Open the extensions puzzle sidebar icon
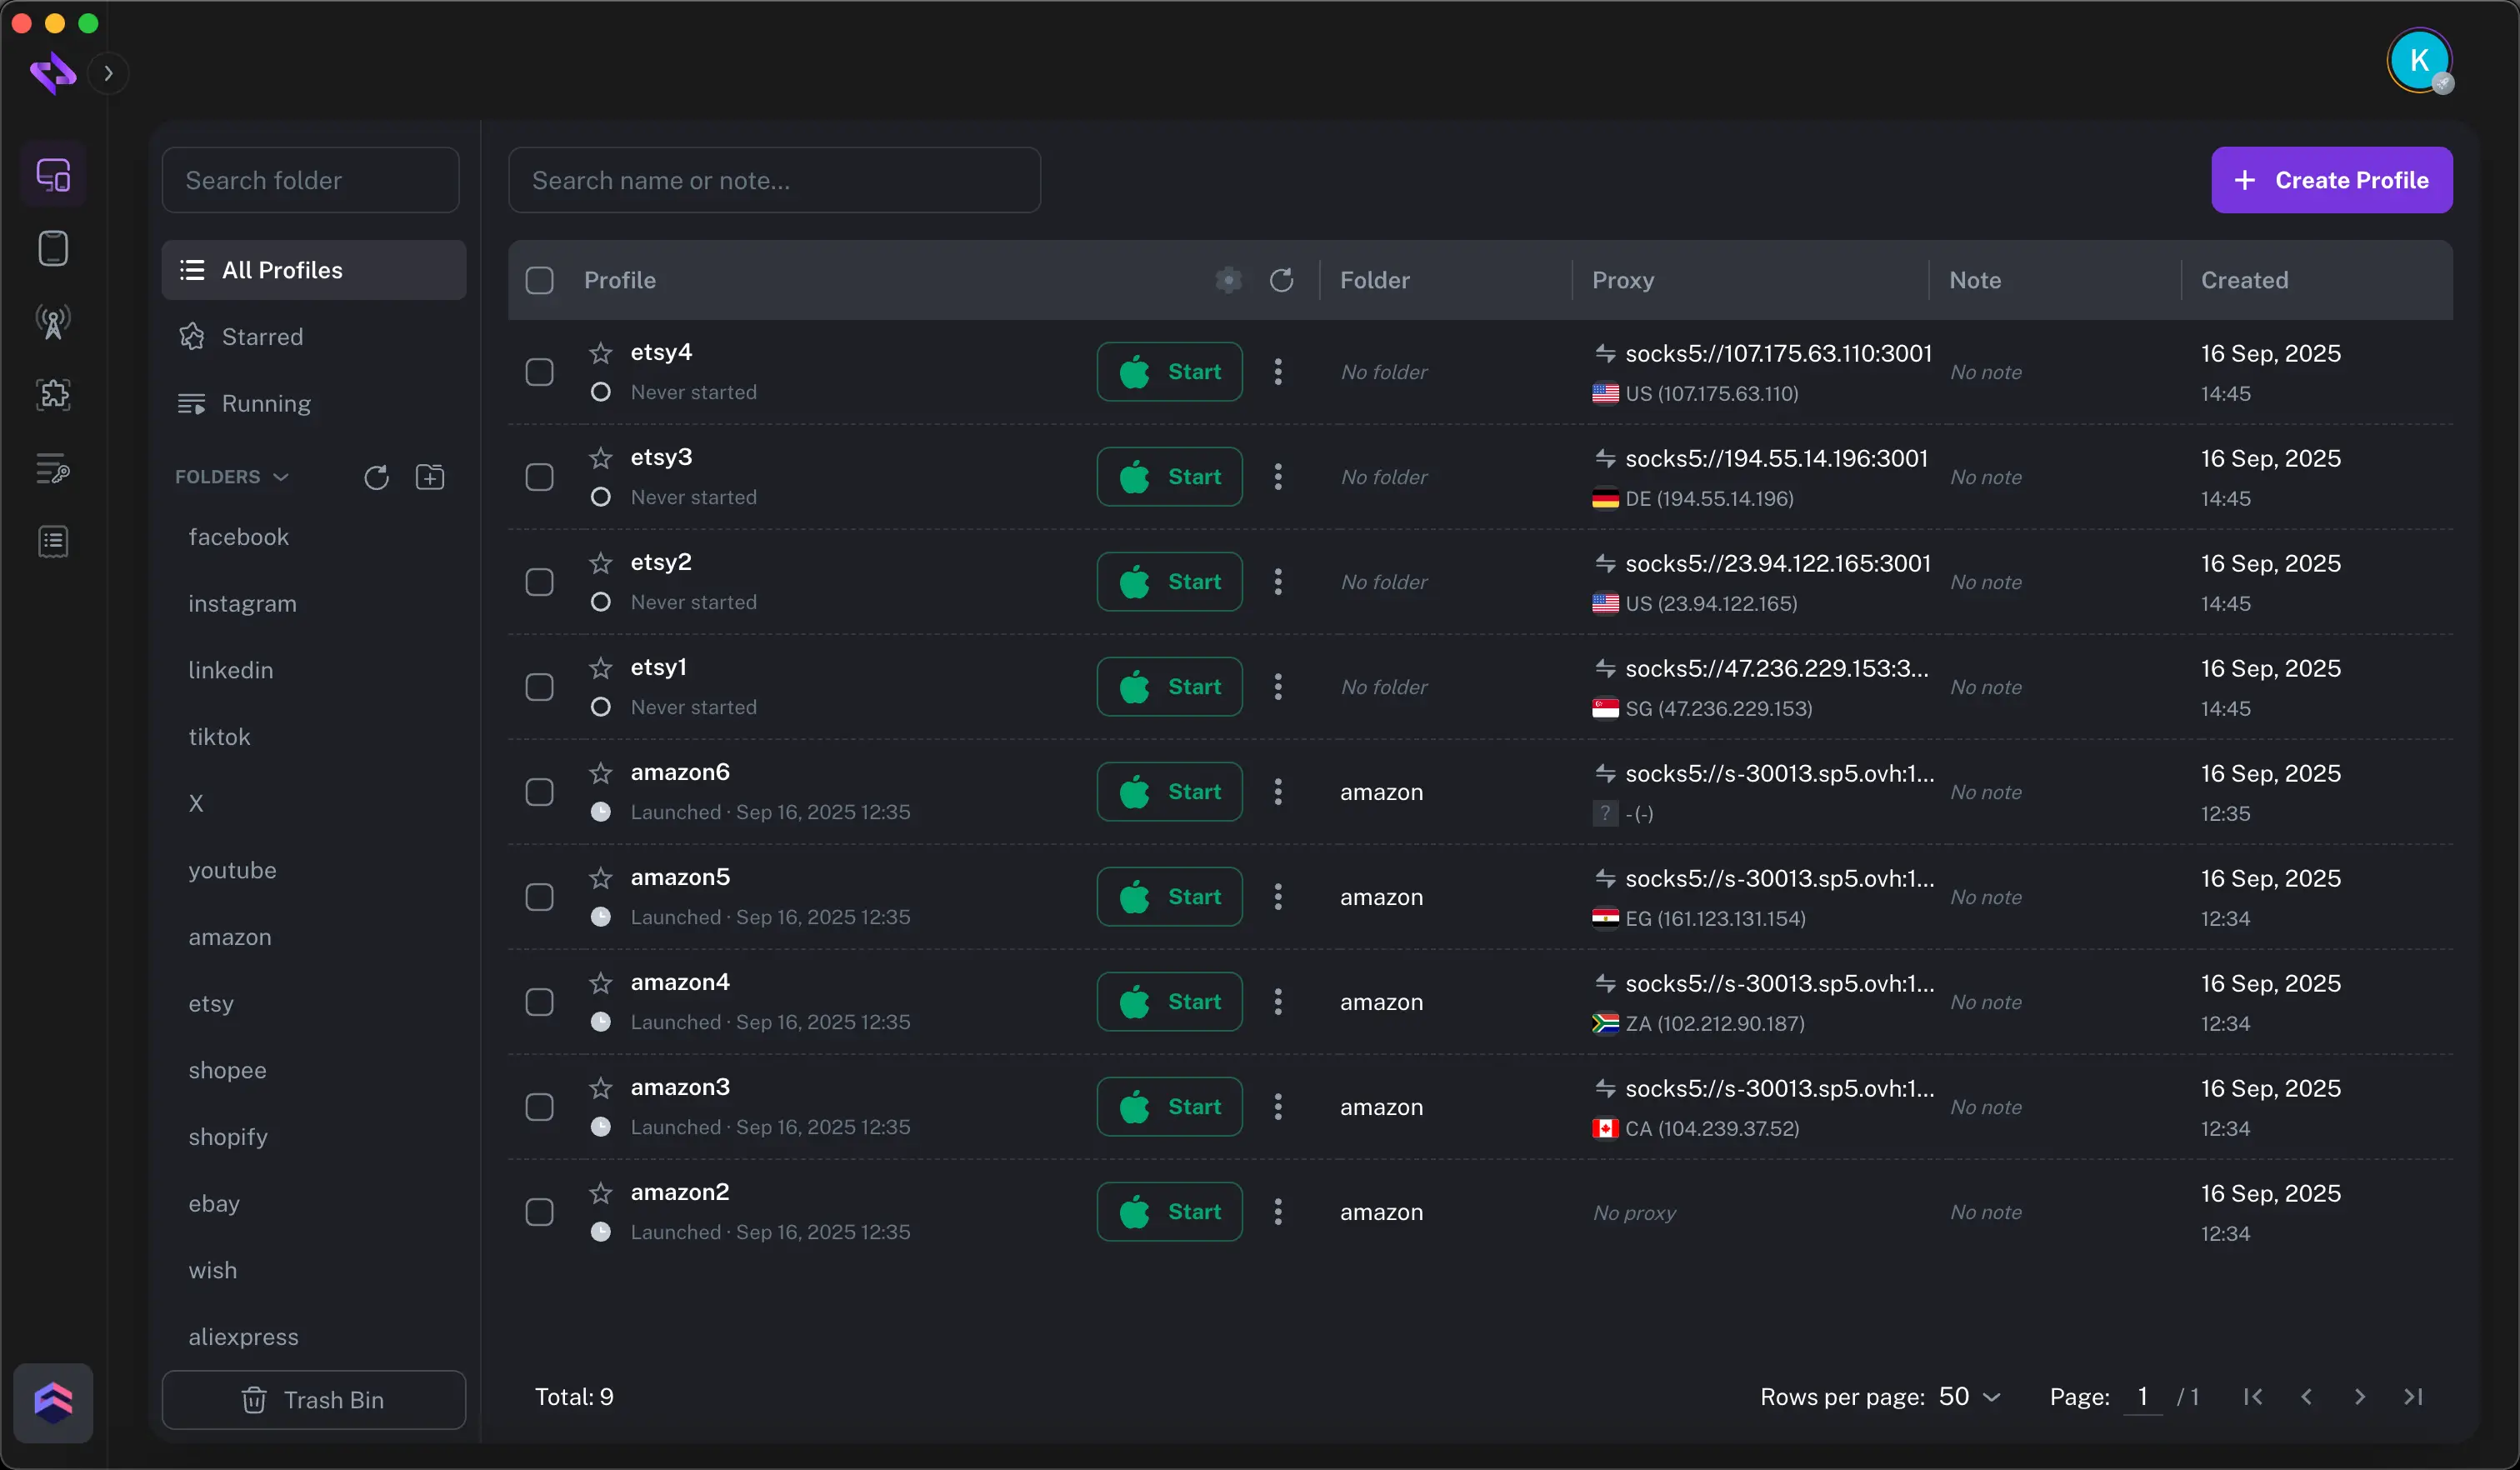This screenshot has height=1470, width=2520. coord(53,395)
